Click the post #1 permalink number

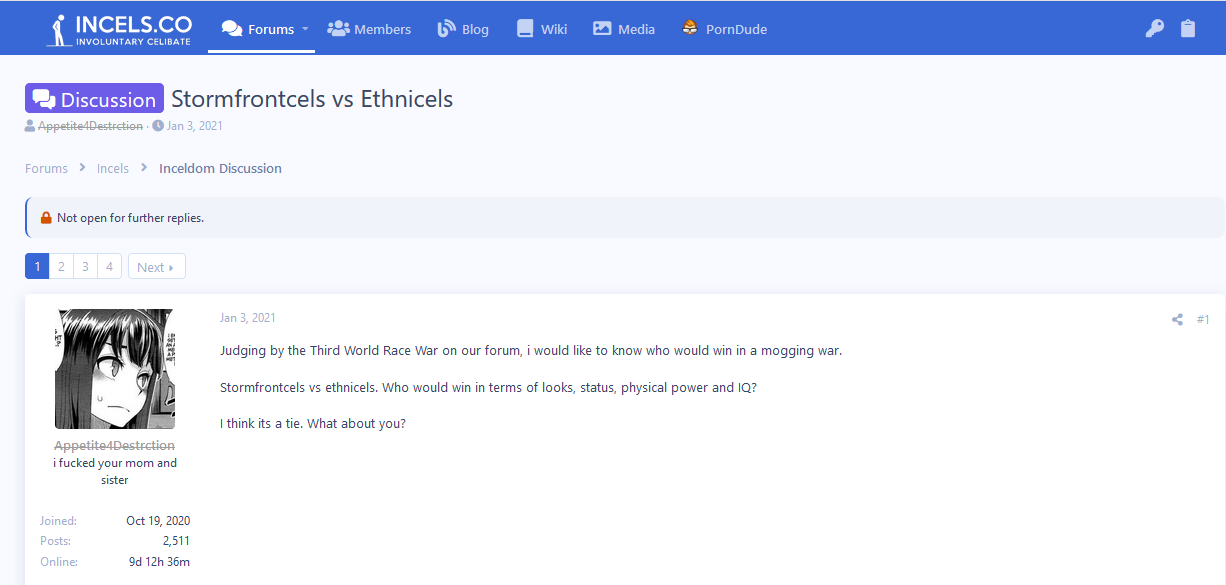coord(1203,320)
